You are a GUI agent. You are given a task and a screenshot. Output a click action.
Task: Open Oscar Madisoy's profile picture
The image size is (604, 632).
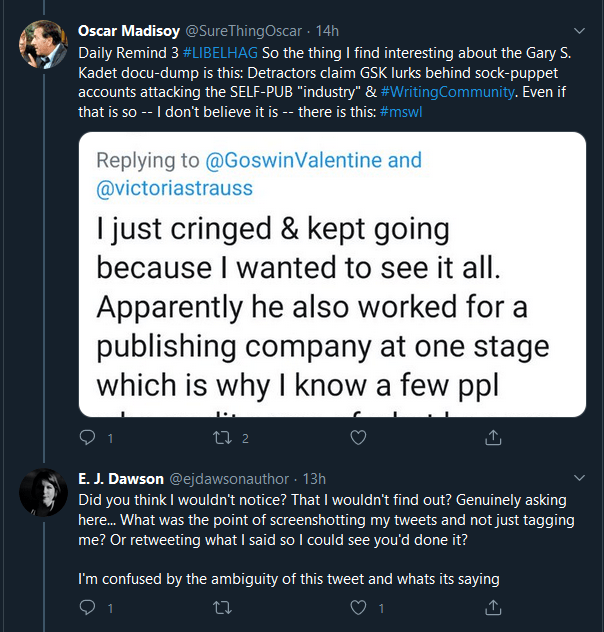44,44
